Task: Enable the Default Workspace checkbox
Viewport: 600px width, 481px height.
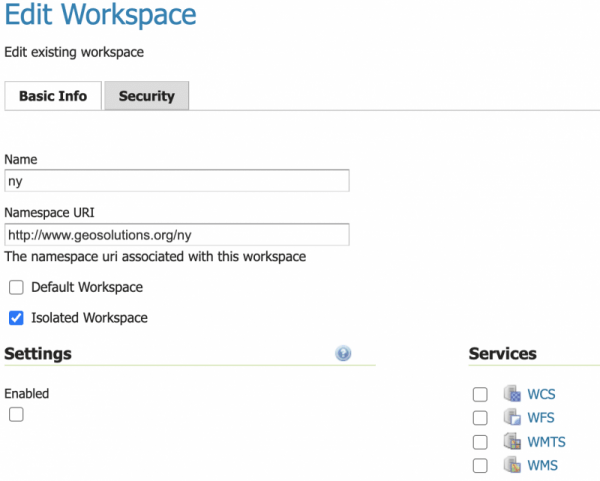Action: click(x=16, y=287)
